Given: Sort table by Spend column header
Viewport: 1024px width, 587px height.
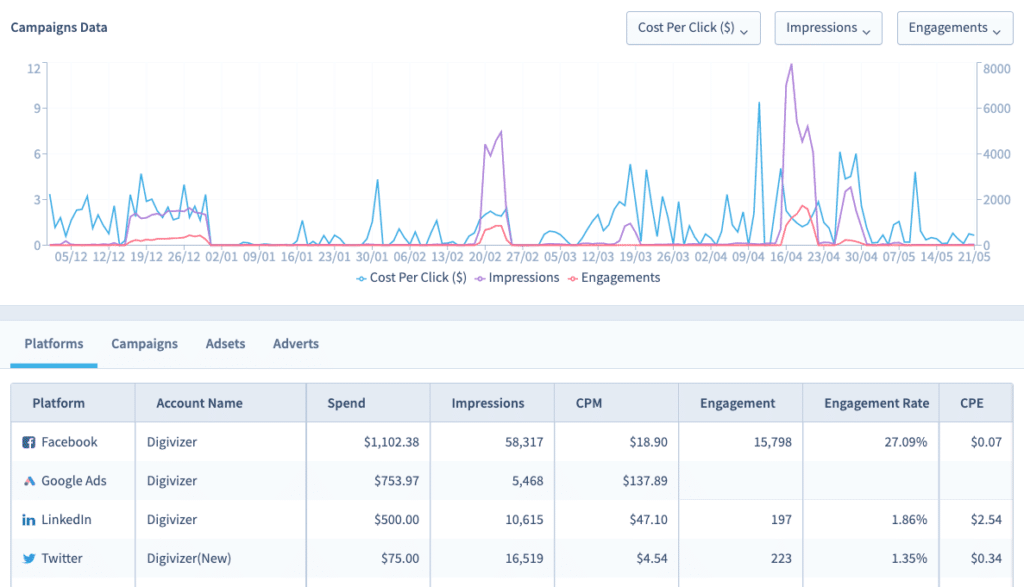Looking at the screenshot, I should click(347, 403).
